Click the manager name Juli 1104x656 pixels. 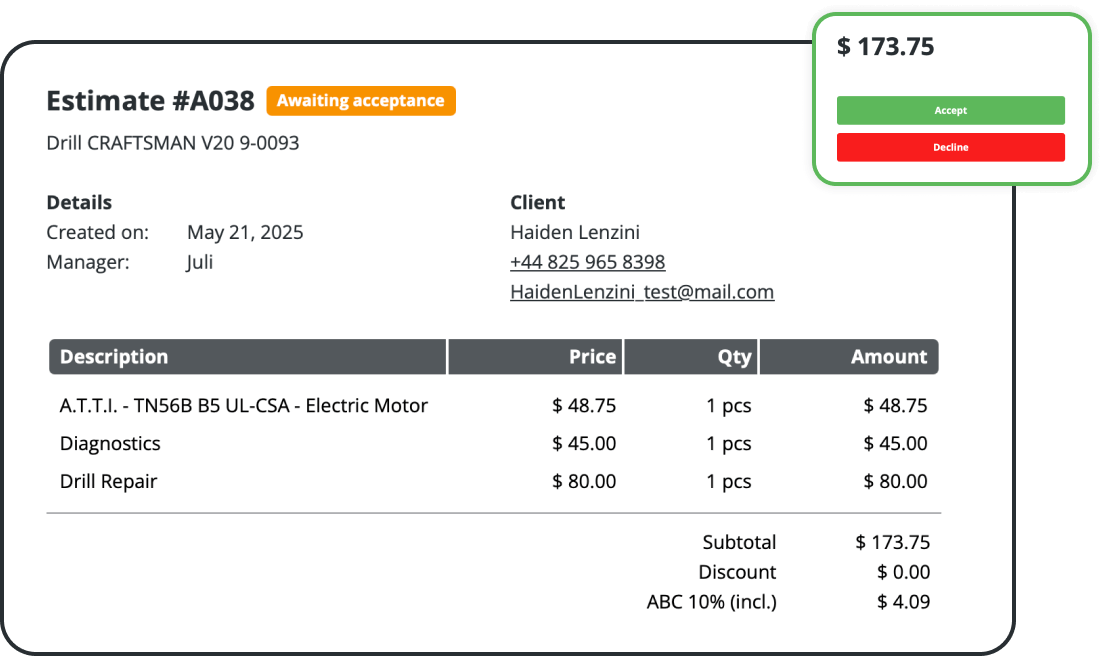tap(200, 263)
